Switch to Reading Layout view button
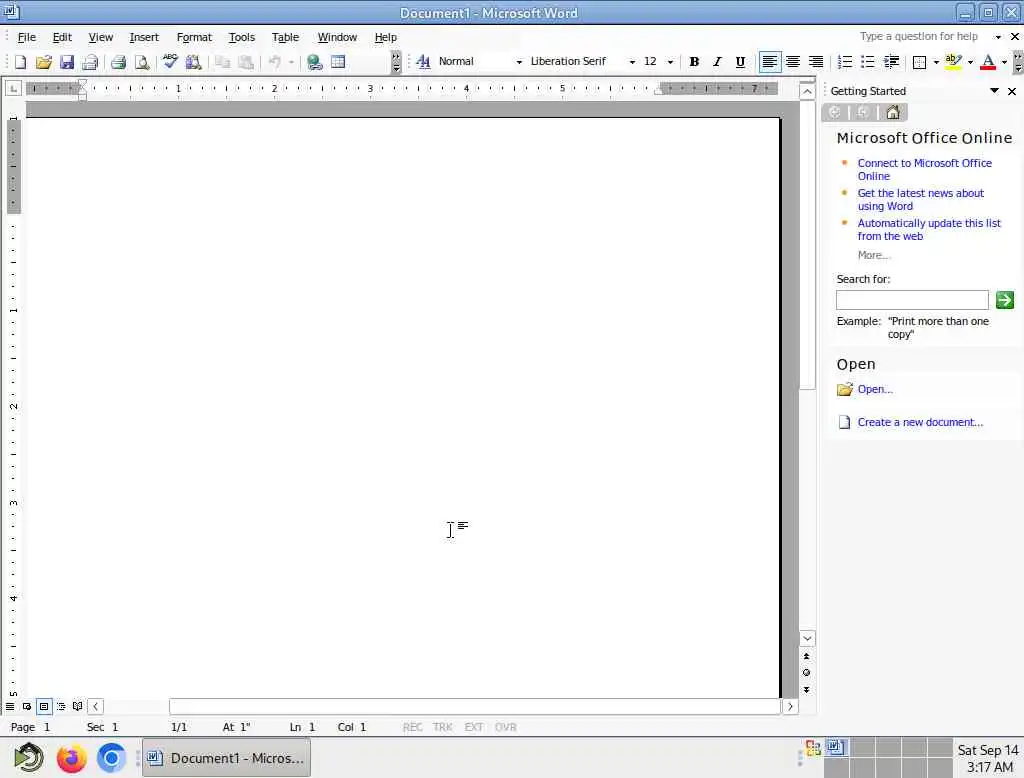Viewport: 1024px width, 778px height. tap(78, 706)
